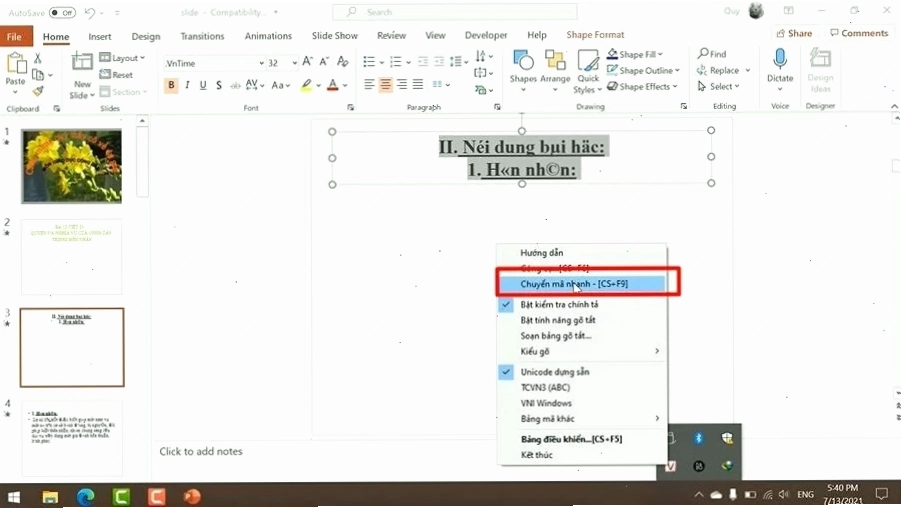Switch to the Insert tab
This screenshot has height=509, width=901.
(99, 36)
